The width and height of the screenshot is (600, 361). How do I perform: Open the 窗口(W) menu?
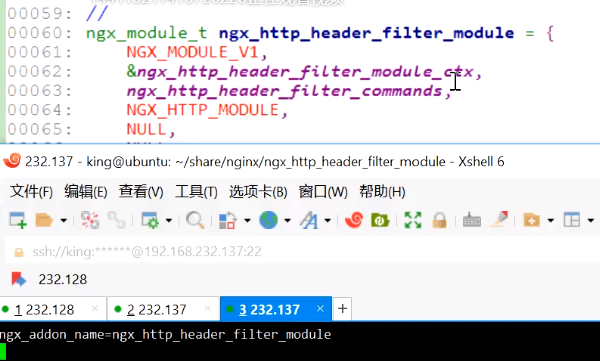point(323,191)
